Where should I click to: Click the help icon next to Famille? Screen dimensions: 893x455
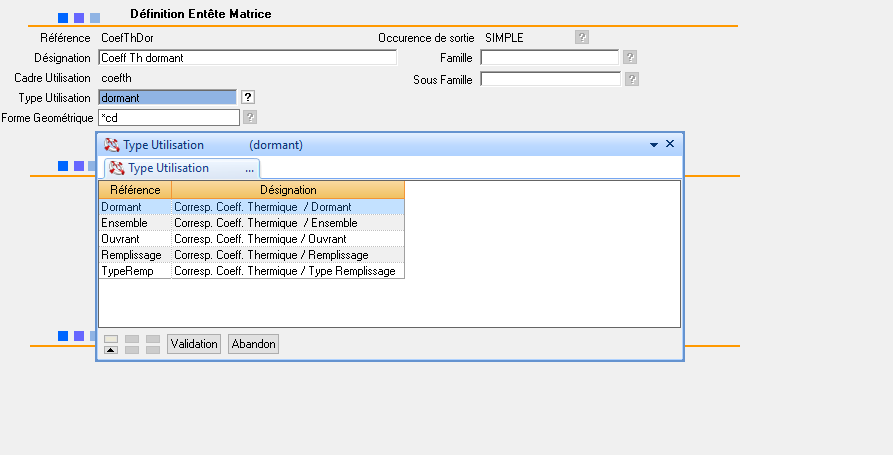pos(631,58)
